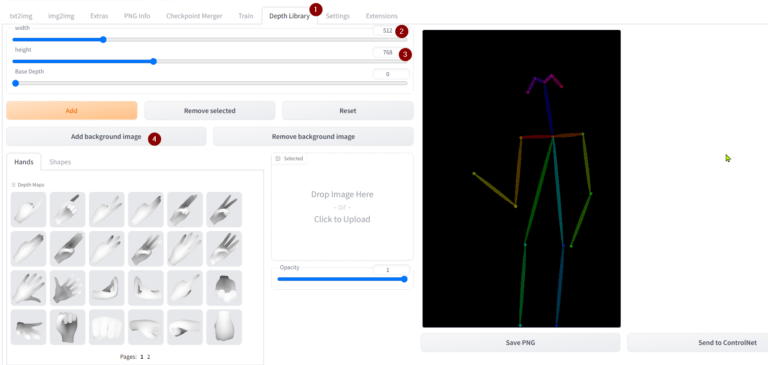The width and height of the screenshot is (768, 365).
Task: Choose the third hand depth map in row one
Action: [x=107, y=210]
